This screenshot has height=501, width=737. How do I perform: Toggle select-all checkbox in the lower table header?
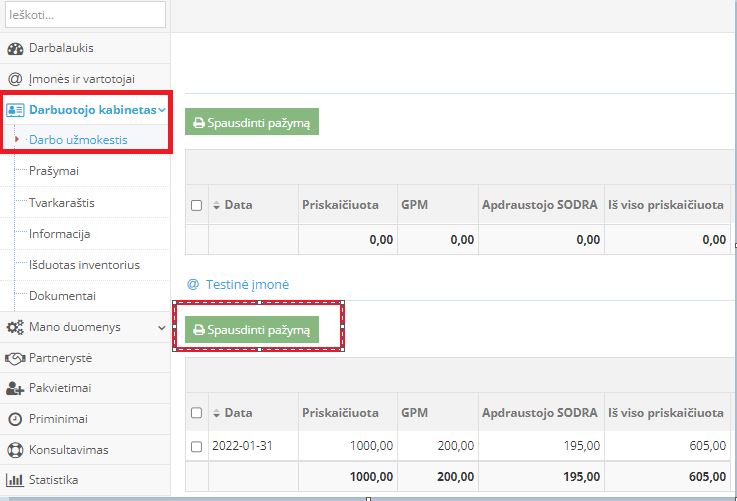click(196, 412)
